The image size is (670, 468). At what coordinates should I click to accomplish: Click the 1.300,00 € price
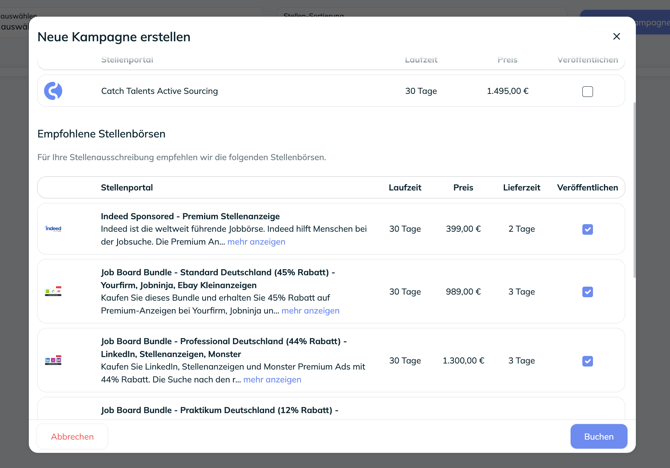pos(463,361)
